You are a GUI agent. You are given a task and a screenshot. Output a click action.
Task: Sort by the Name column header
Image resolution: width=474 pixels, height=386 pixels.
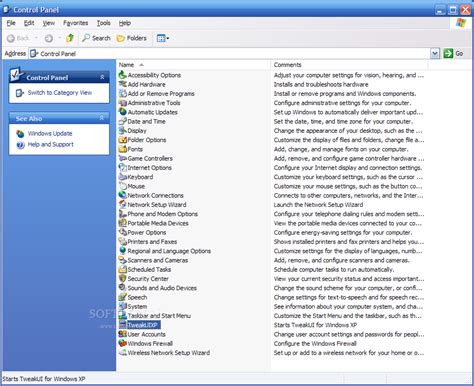193,65
